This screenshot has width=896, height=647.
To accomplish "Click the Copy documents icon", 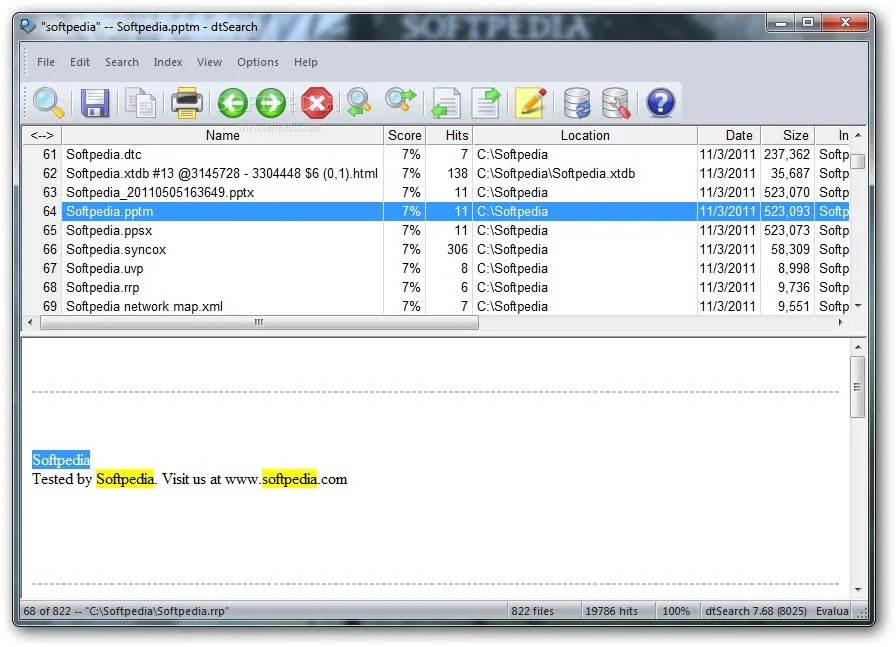I will 141,103.
